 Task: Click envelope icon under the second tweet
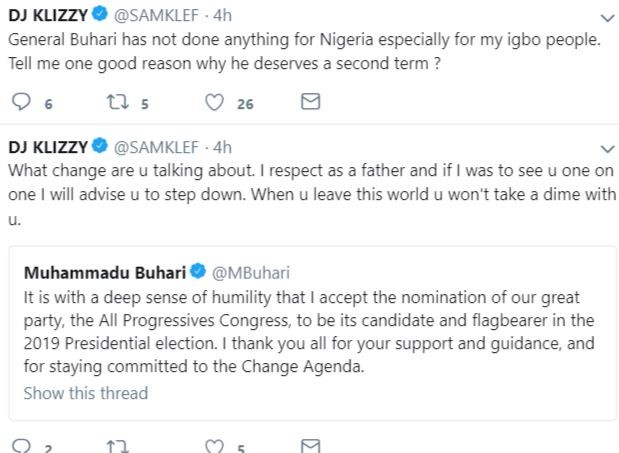pos(310,446)
